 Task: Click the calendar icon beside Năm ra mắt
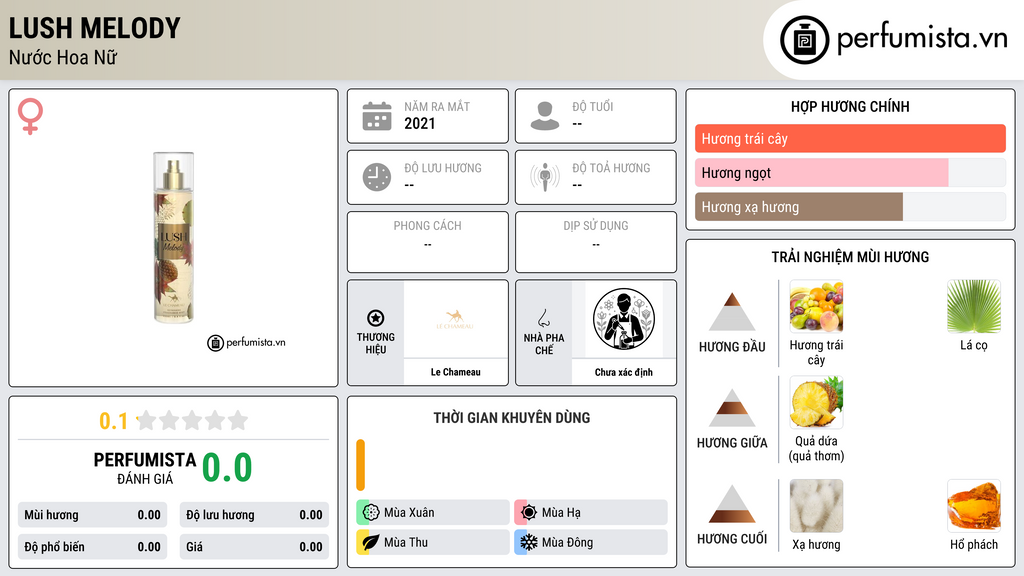pyautogui.click(x=377, y=116)
